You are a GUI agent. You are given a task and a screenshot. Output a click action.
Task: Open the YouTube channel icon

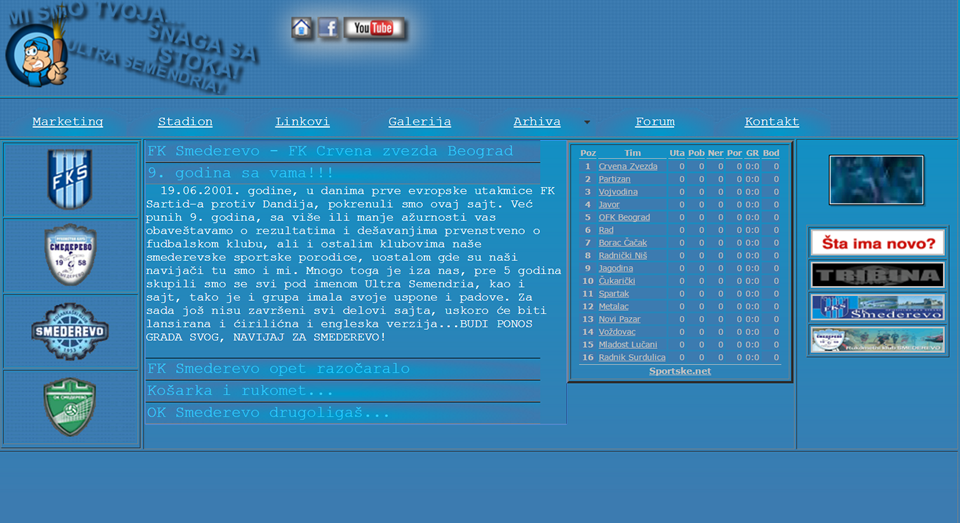click(374, 28)
